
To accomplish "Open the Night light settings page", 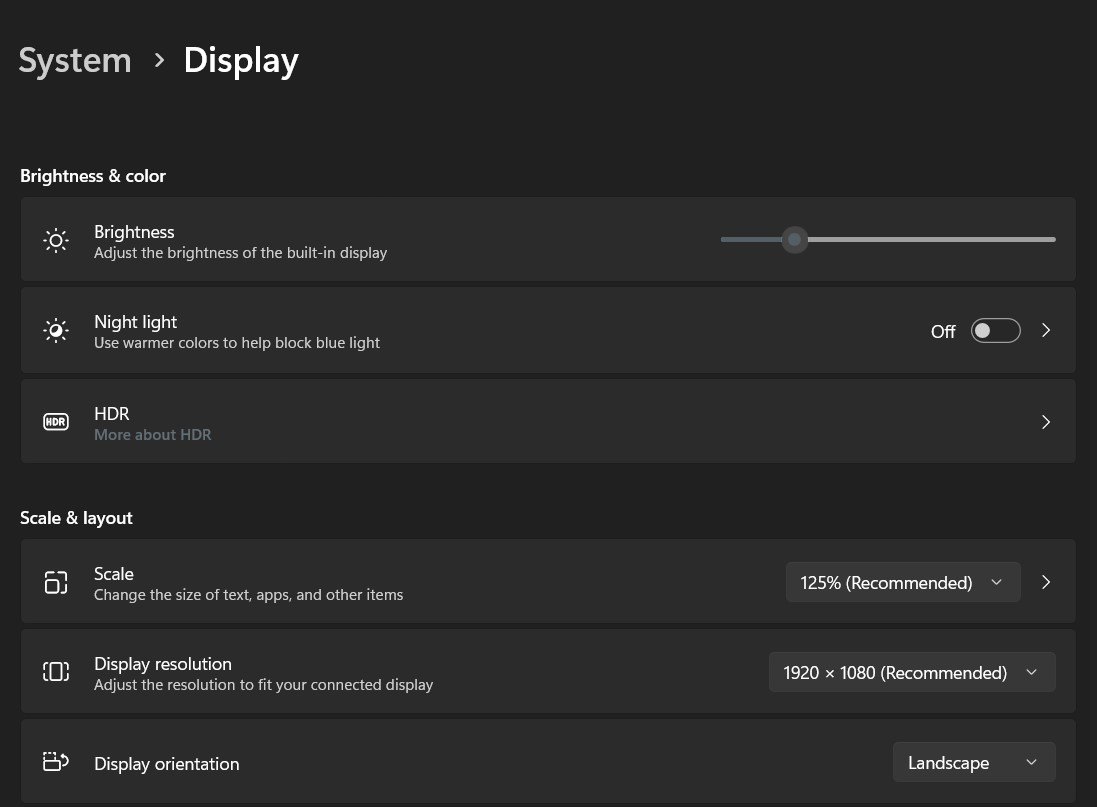I will click(x=1046, y=330).
